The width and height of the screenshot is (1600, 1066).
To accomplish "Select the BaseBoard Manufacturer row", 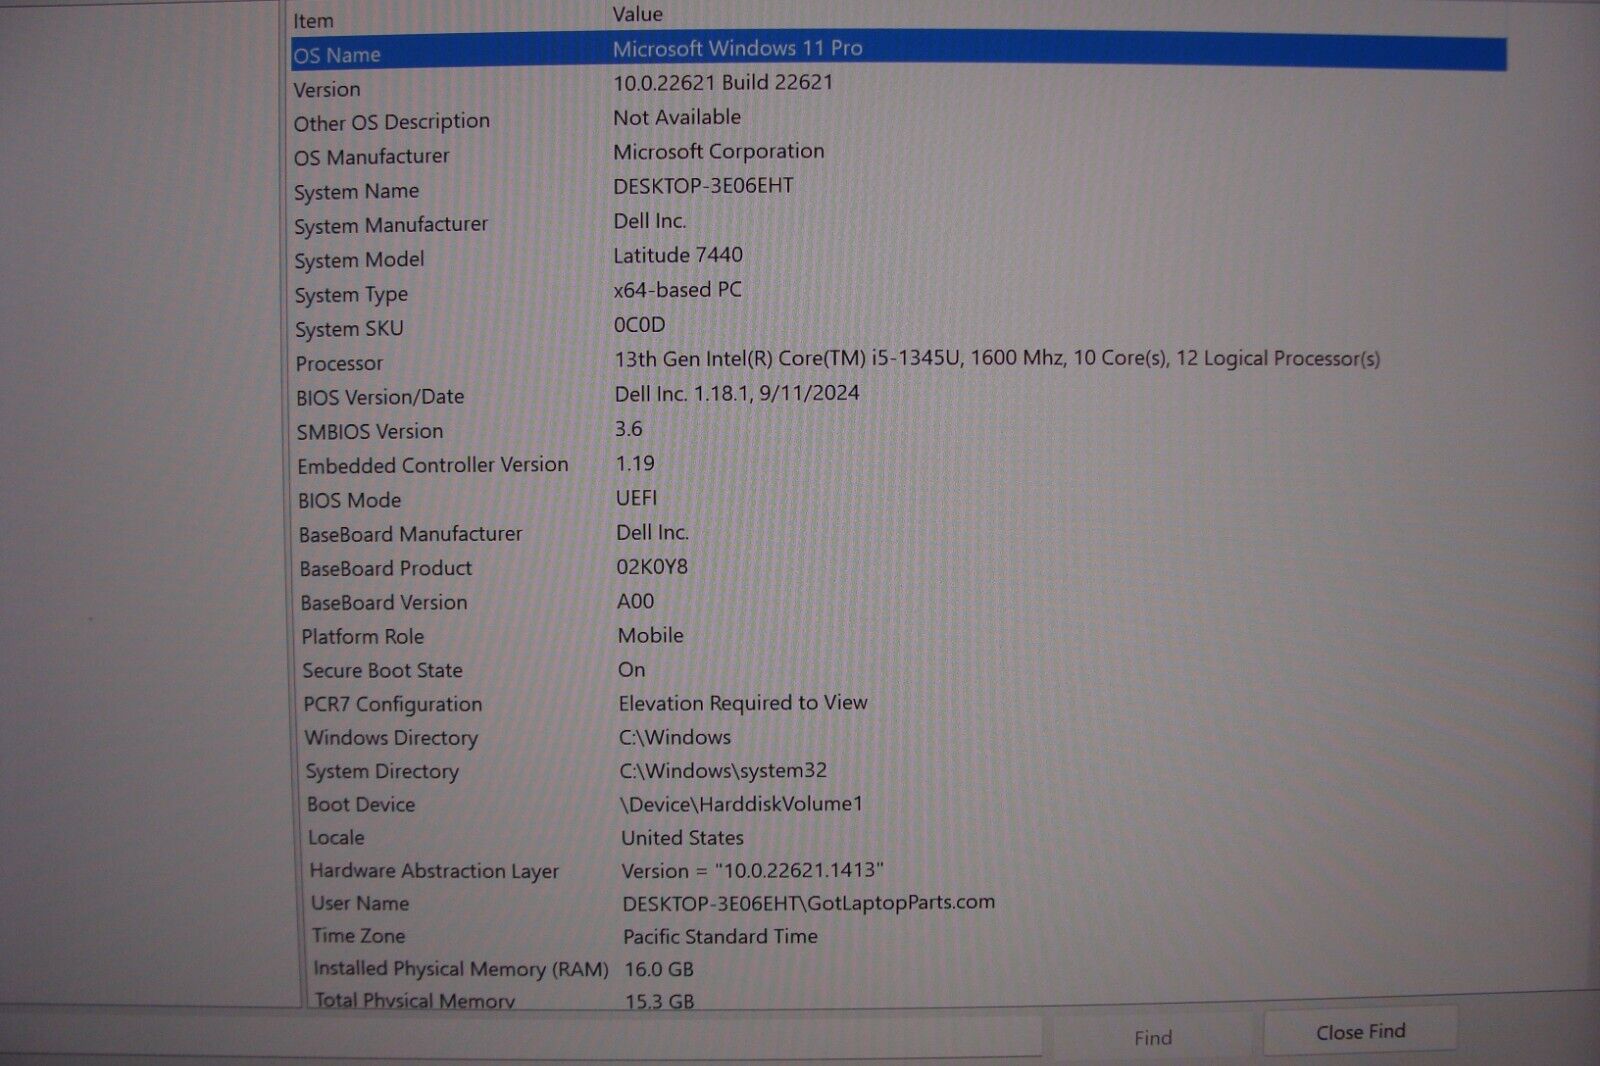I will [x=410, y=534].
